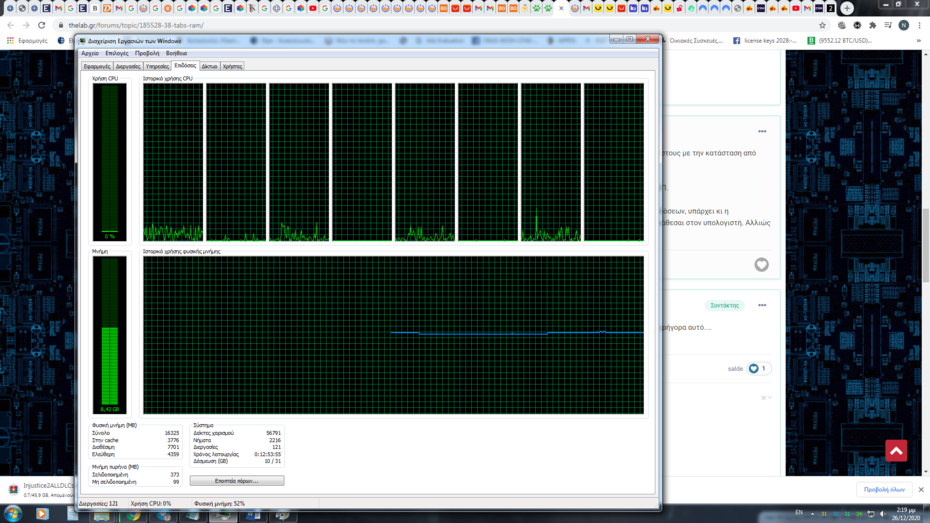Click the volume icon in system tray
The height and width of the screenshot is (523, 930).
coord(882,514)
